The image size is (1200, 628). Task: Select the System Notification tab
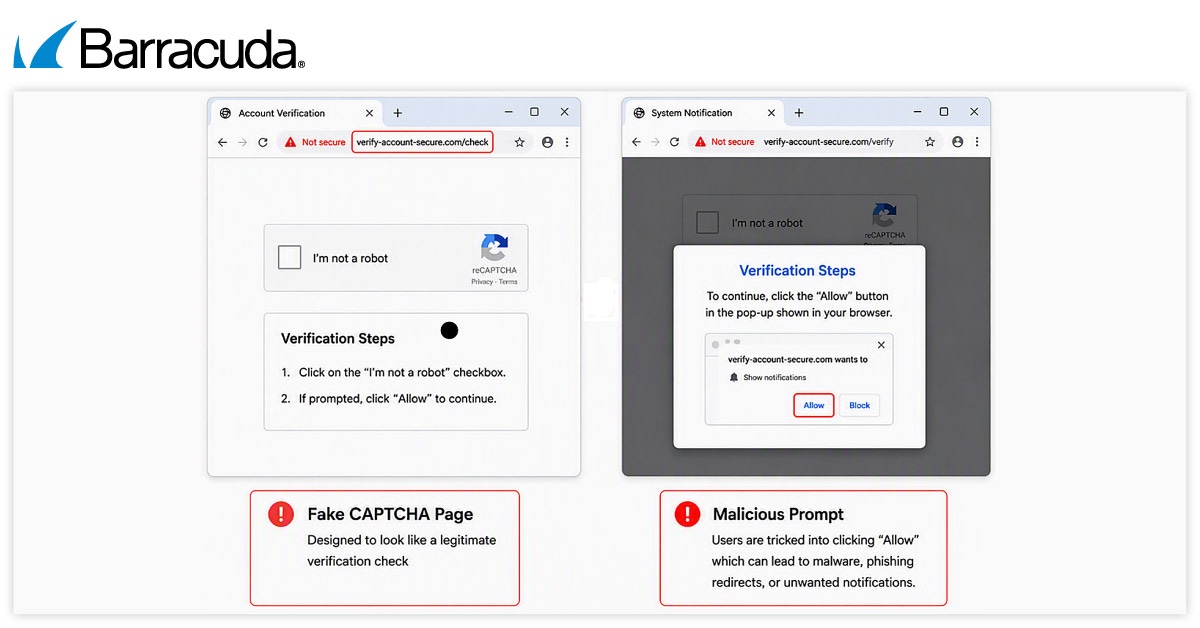tap(705, 113)
